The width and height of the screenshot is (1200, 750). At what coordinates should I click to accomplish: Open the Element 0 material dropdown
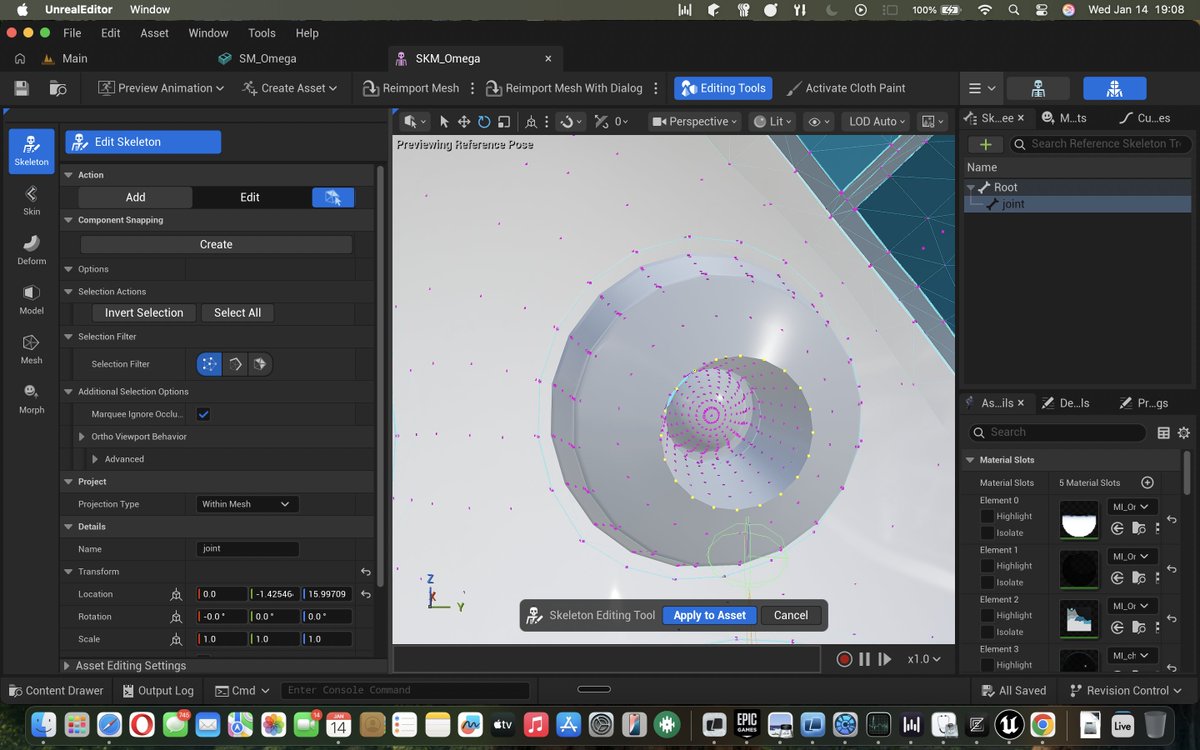(1132, 507)
